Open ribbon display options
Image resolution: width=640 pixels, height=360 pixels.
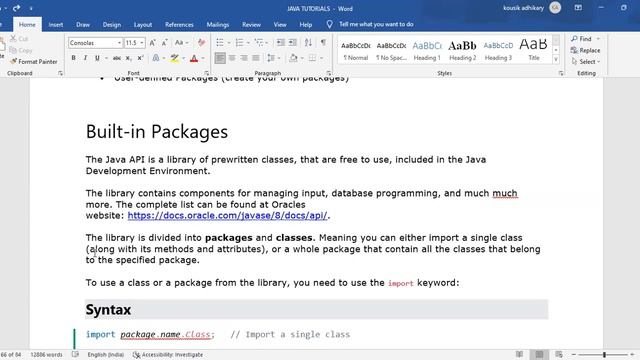click(578, 8)
